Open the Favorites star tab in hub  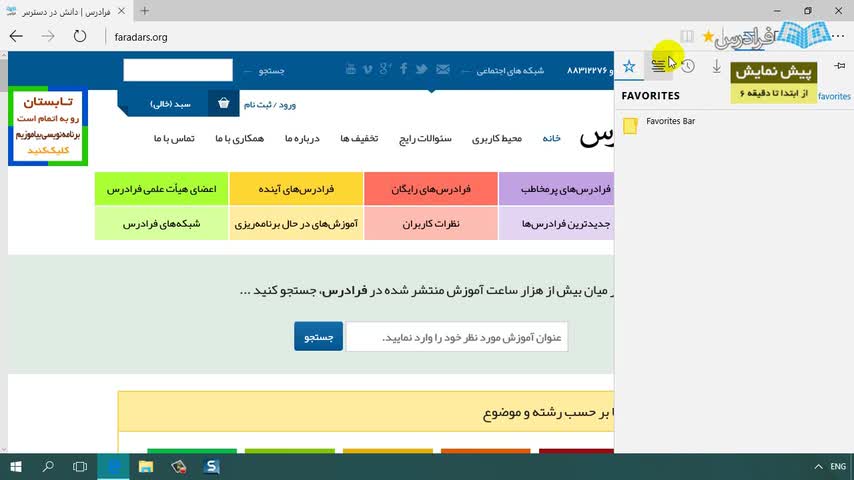629,66
